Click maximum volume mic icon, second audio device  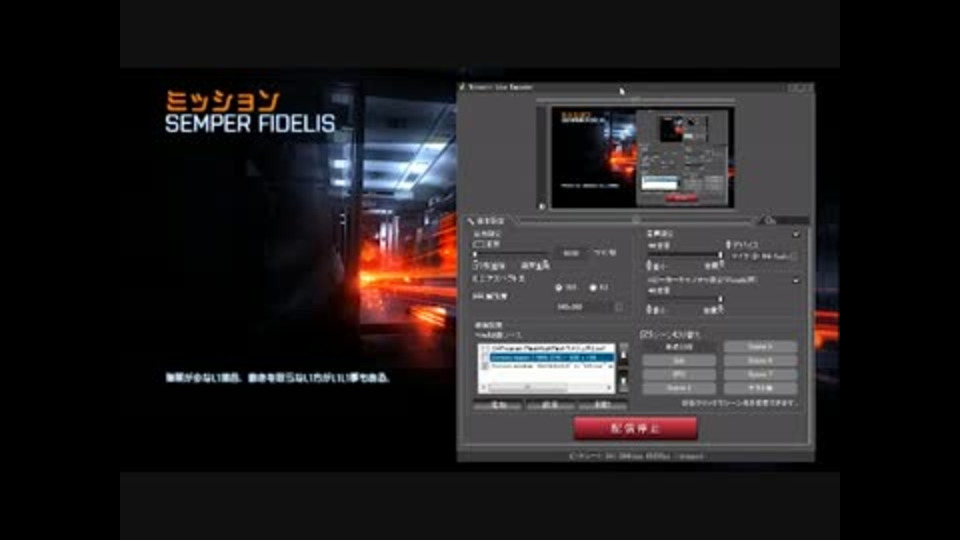tap(722, 310)
